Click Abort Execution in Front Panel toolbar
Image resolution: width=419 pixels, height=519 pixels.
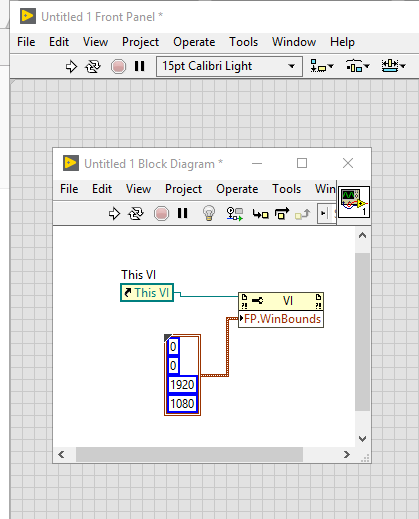[x=118, y=66]
